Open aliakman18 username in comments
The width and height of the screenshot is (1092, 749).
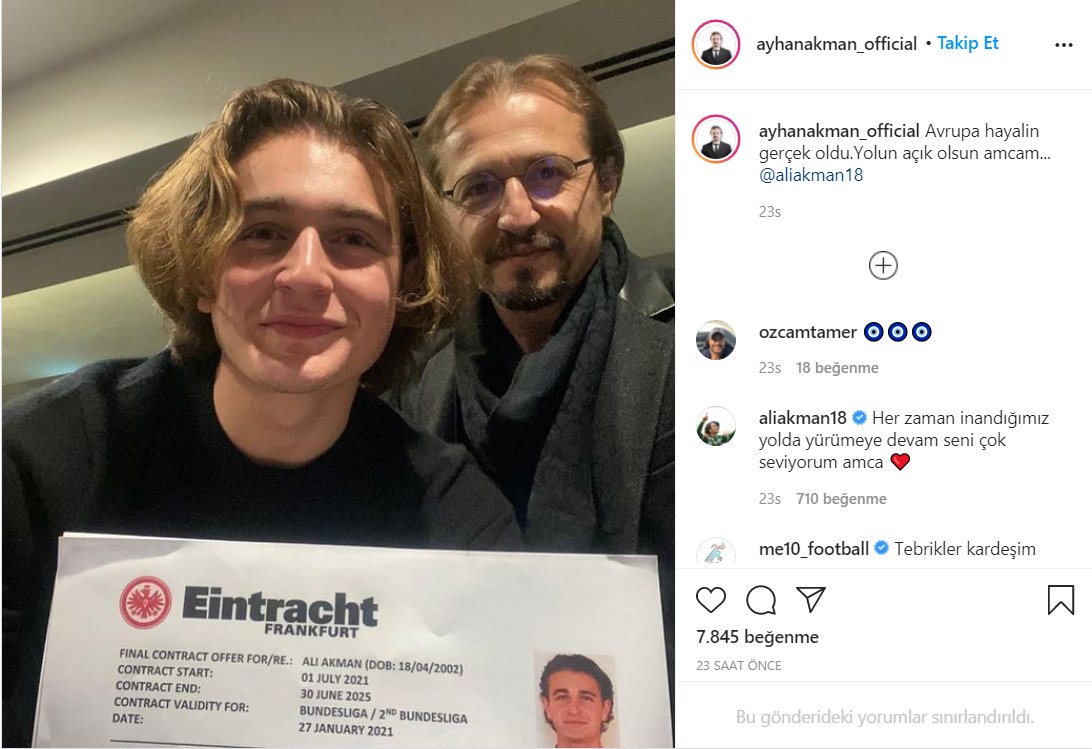802,418
